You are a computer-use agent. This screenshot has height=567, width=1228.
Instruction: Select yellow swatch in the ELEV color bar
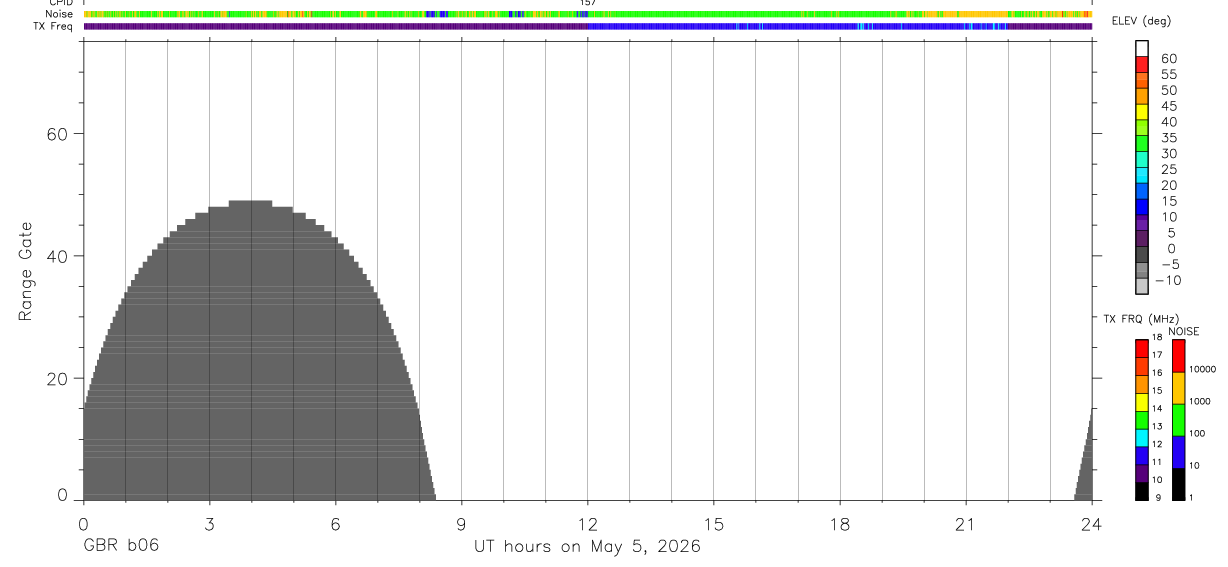1141,111
